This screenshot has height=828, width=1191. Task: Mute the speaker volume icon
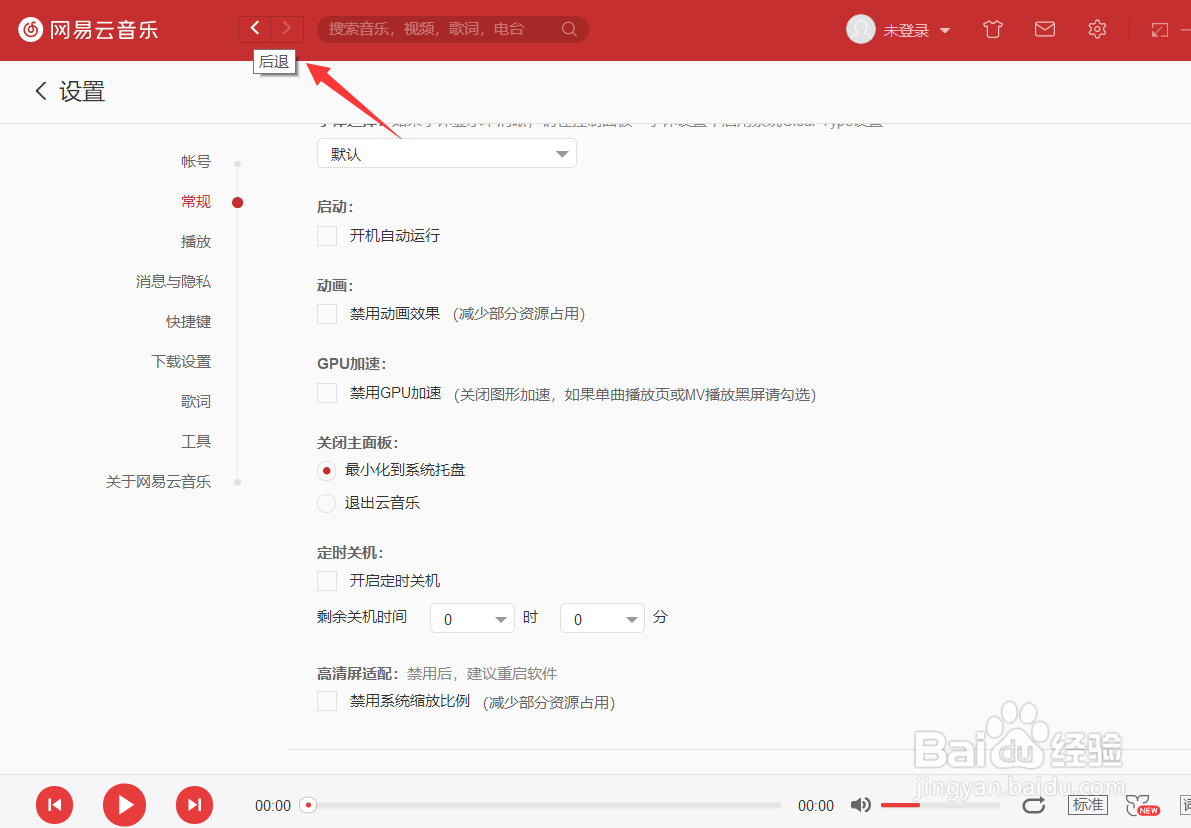[860, 804]
